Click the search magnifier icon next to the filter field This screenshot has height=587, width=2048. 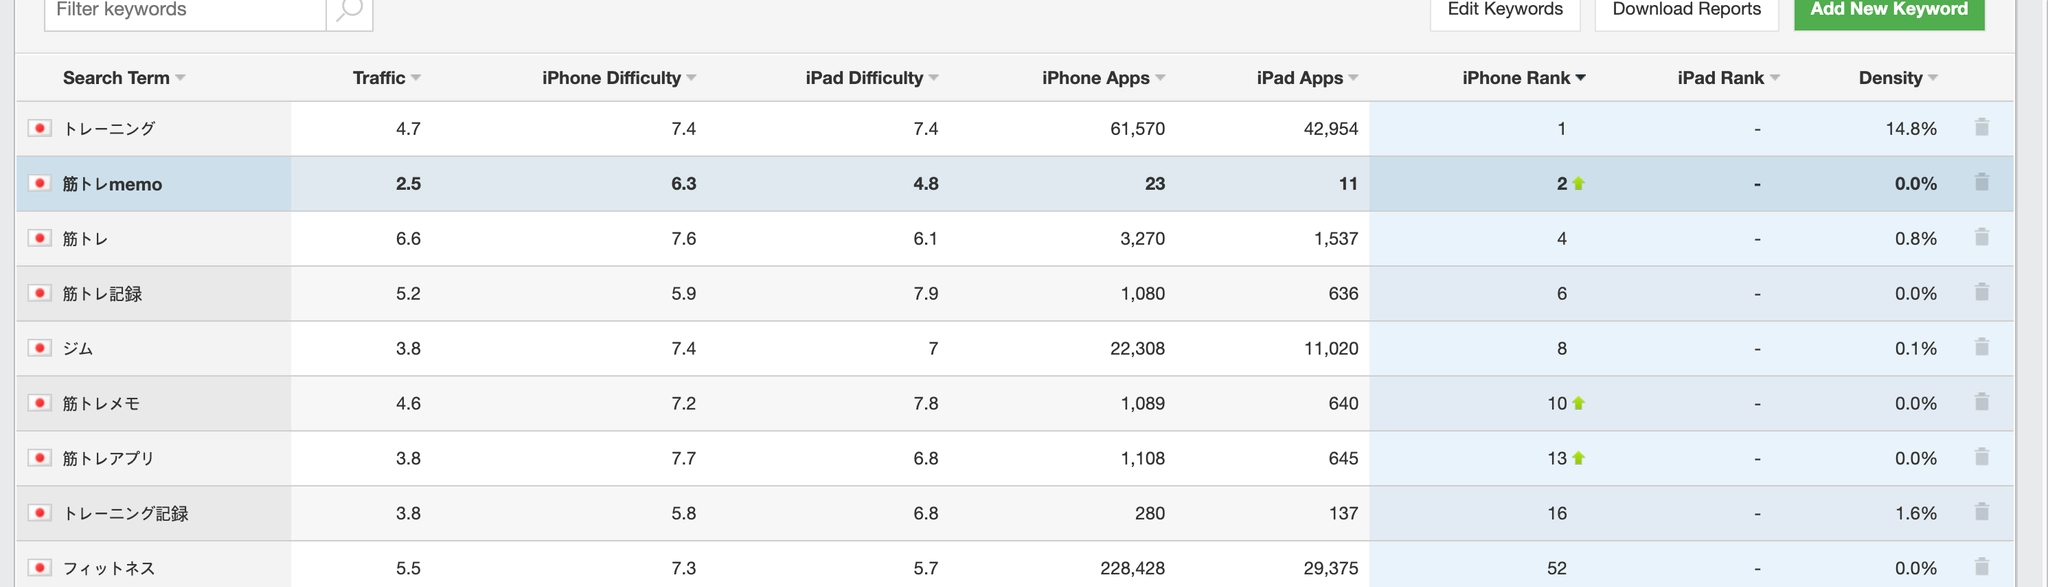[x=350, y=11]
